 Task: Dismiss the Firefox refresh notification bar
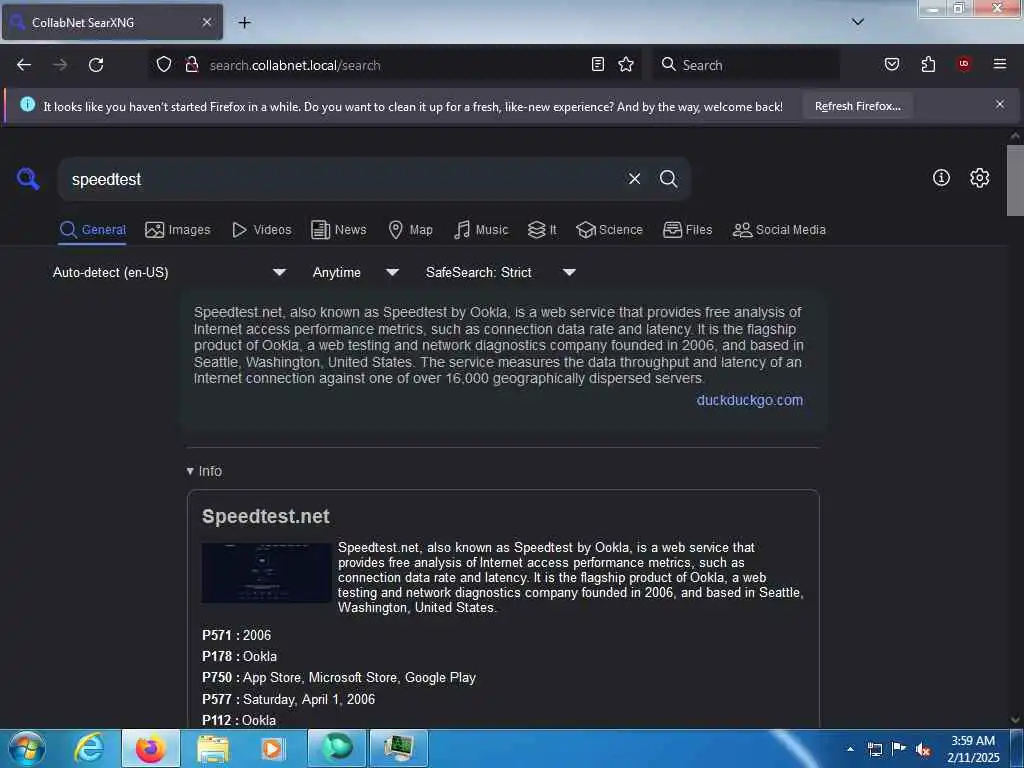tap(999, 104)
